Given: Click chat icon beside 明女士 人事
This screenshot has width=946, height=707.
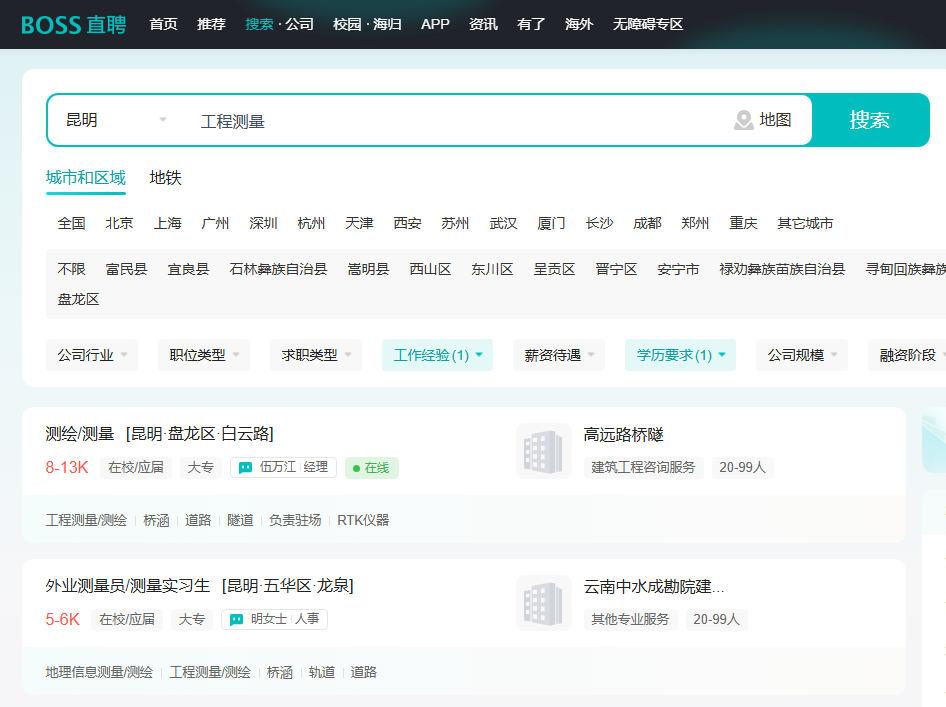Looking at the screenshot, I should (236, 620).
